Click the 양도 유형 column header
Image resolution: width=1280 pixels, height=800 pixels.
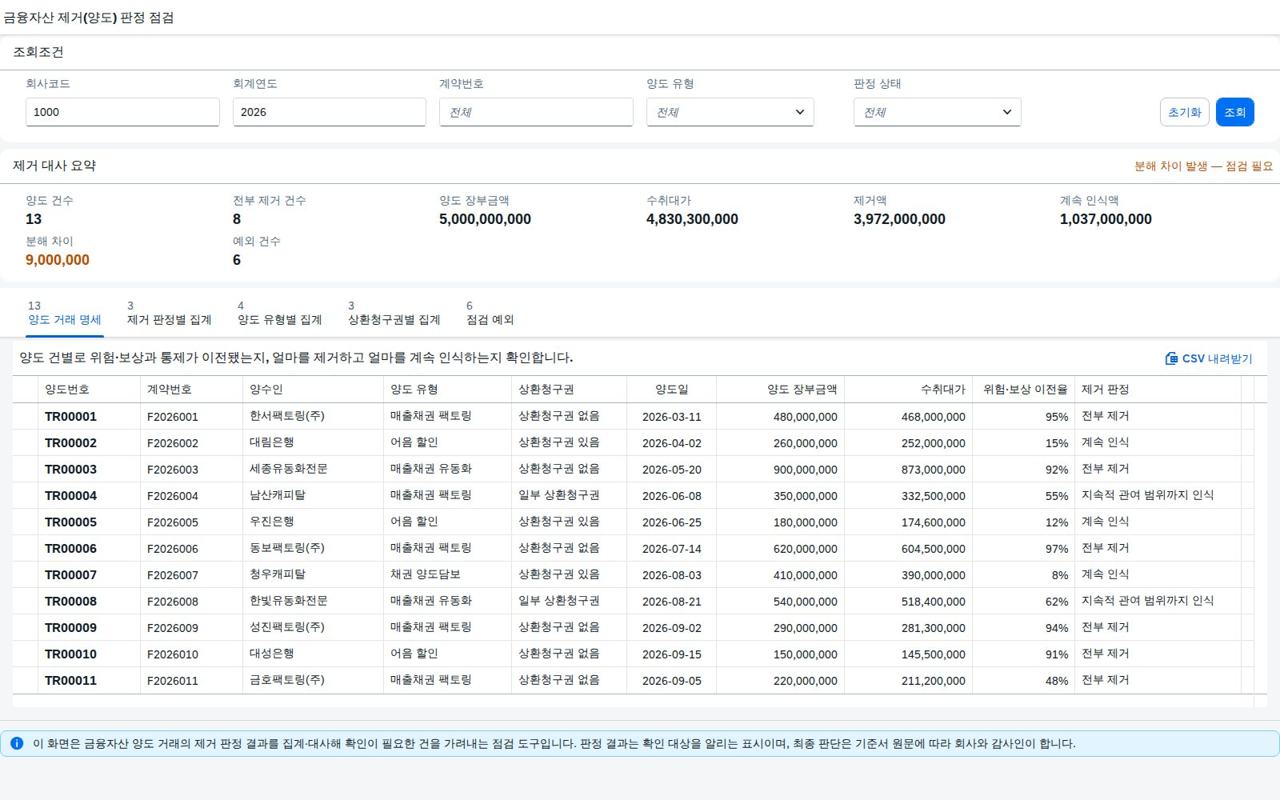(447, 390)
